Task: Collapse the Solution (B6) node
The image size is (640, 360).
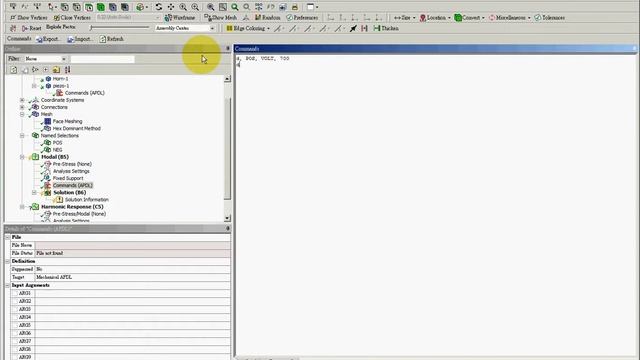Action: [34, 192]
